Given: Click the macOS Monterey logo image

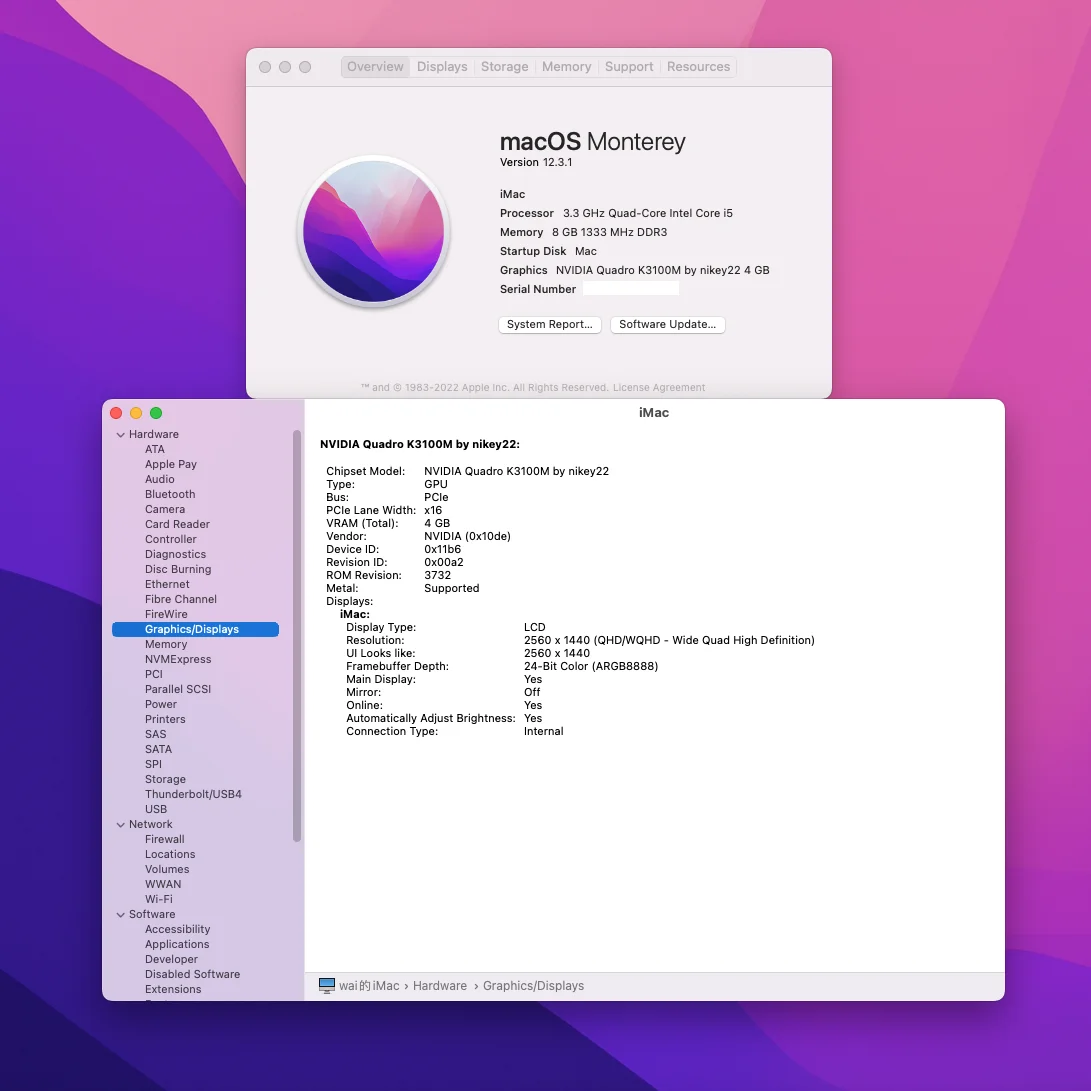Looking at the screenshot, I should tap(374, 232).
